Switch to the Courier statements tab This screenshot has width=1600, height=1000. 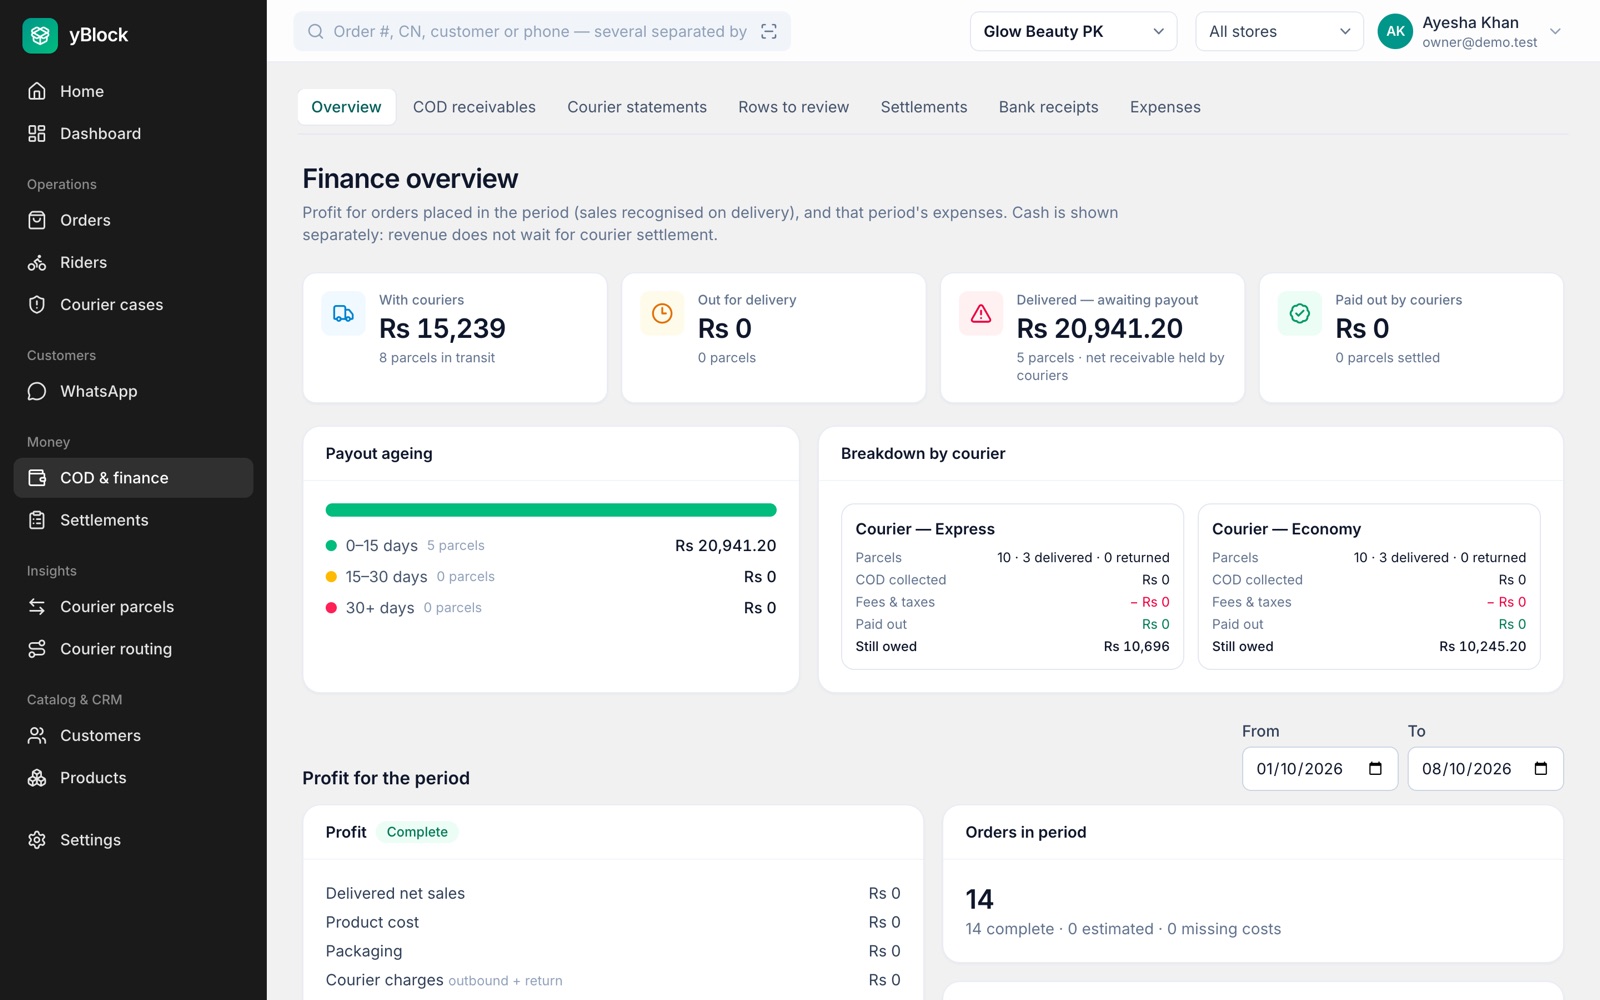pyautogui.click(x=637, y=107)
